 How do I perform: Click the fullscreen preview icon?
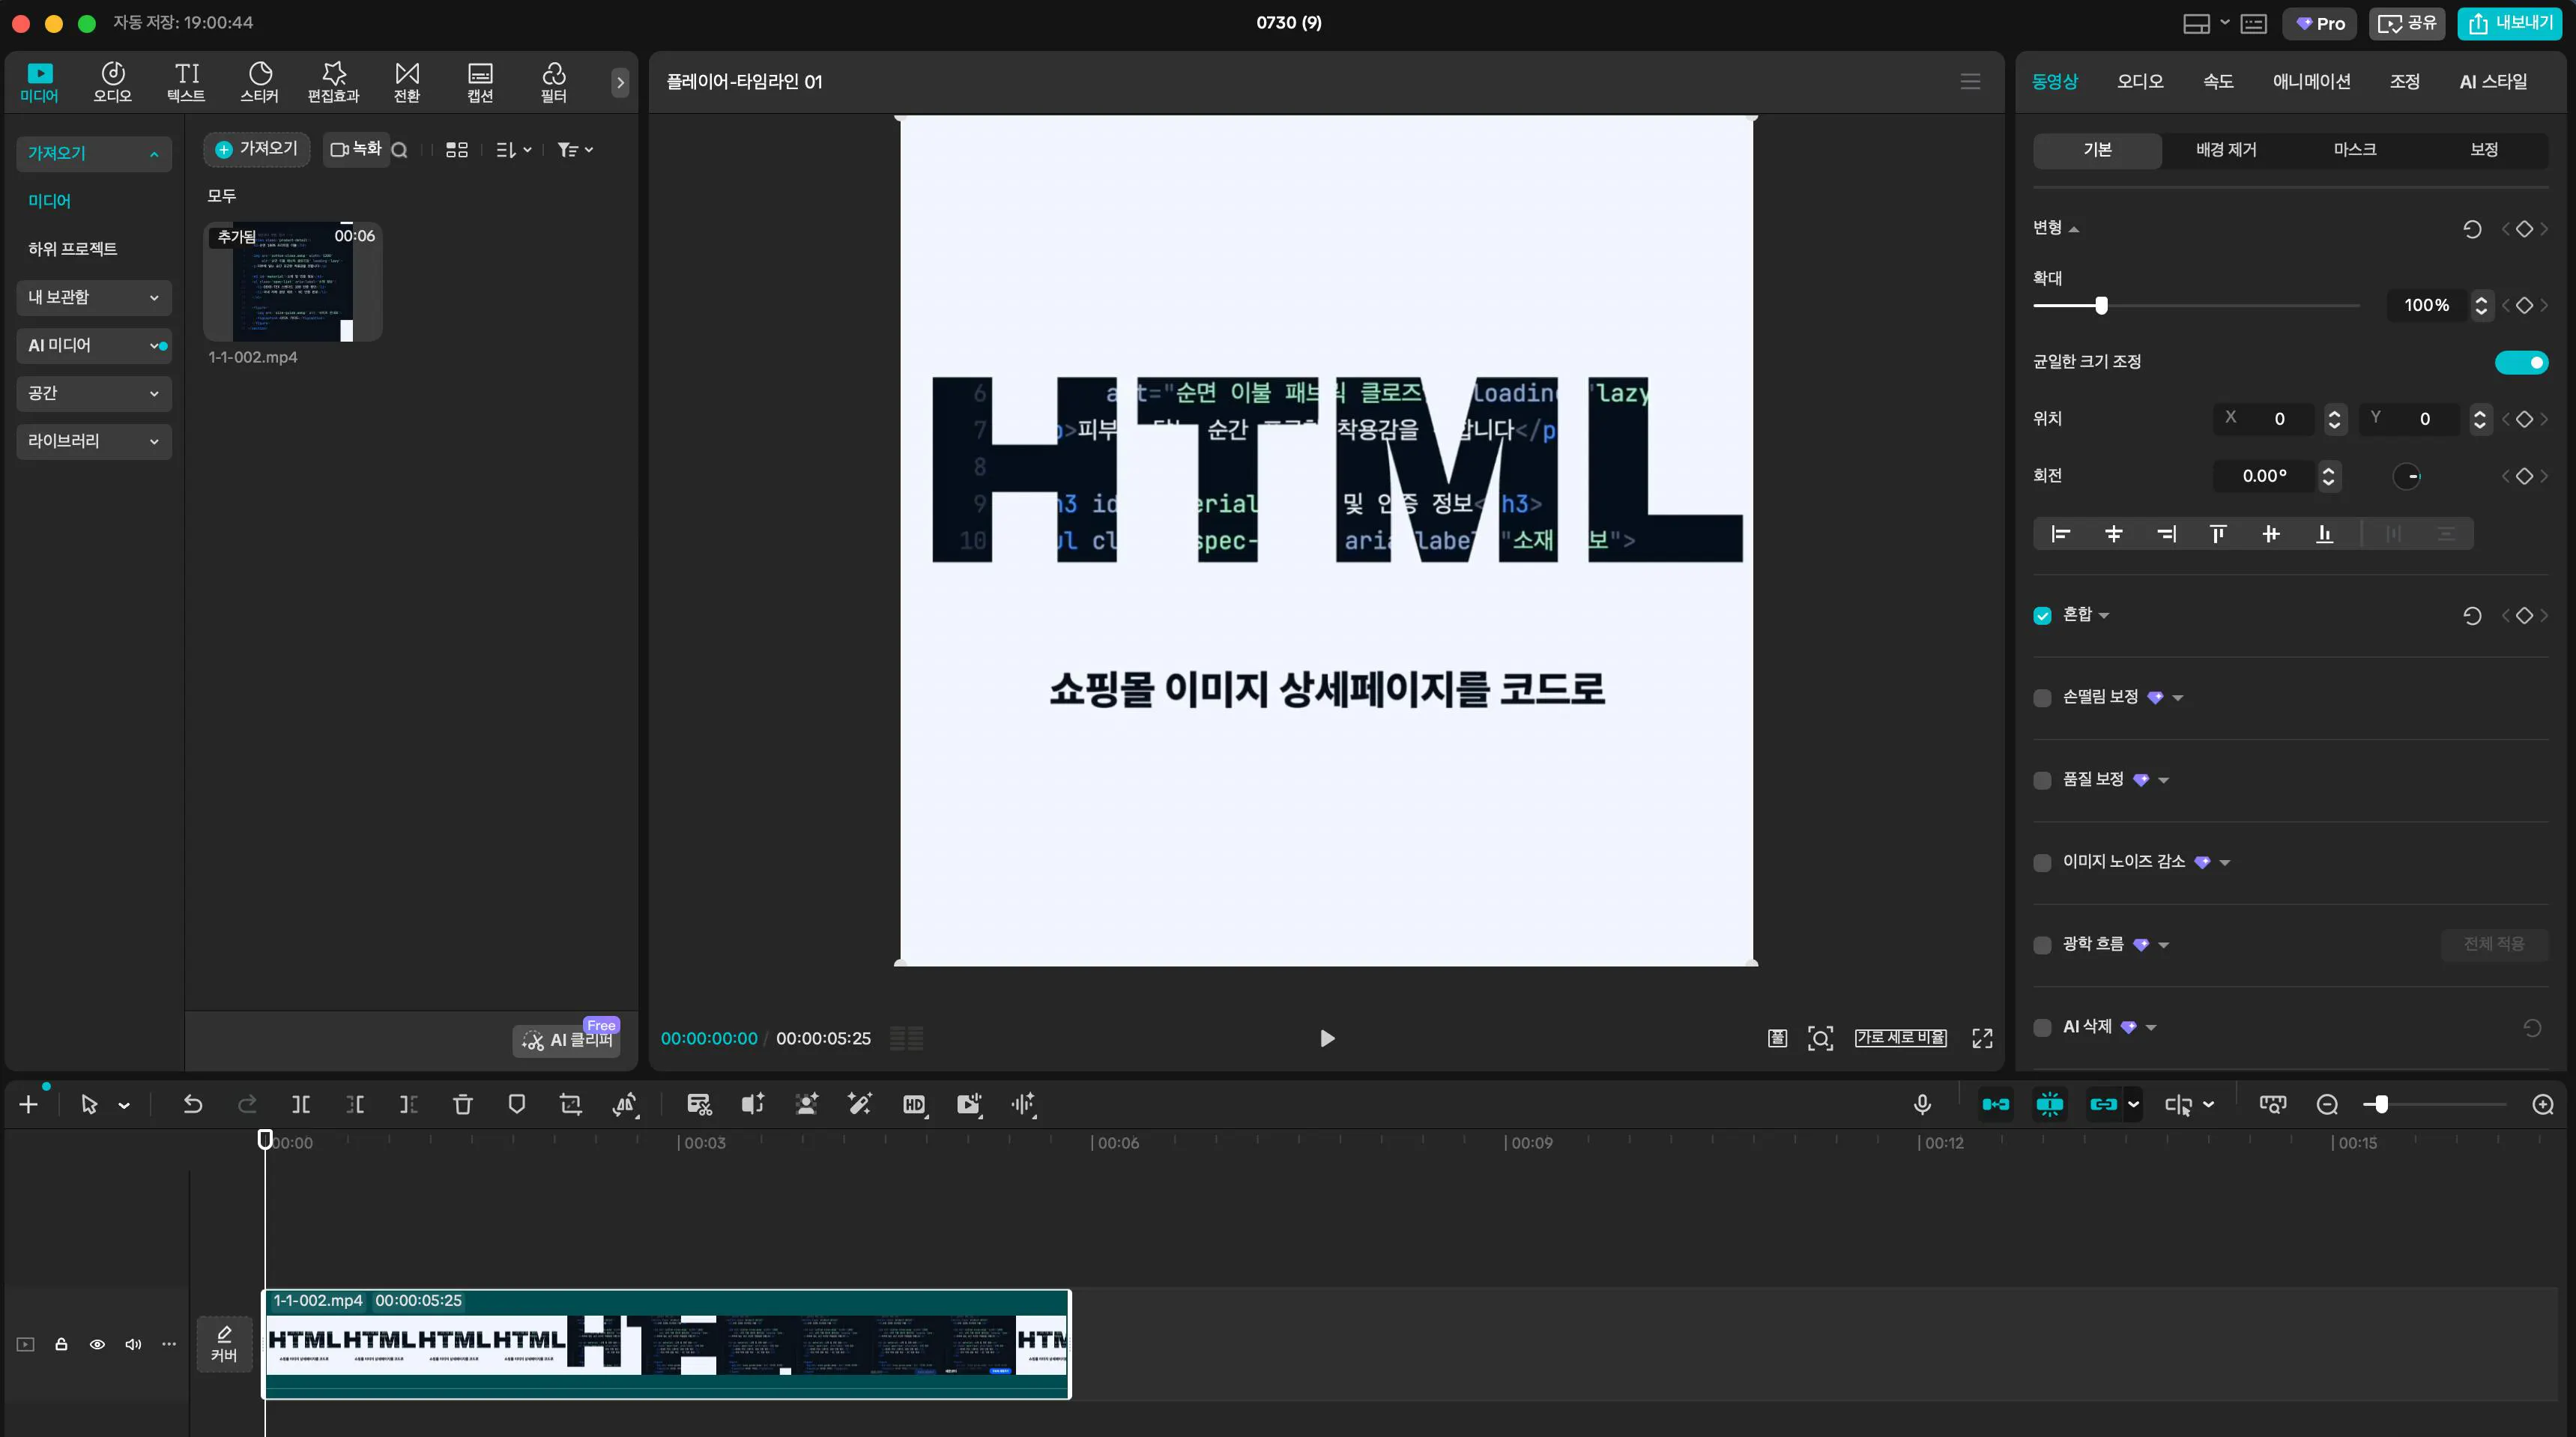1982,1038
